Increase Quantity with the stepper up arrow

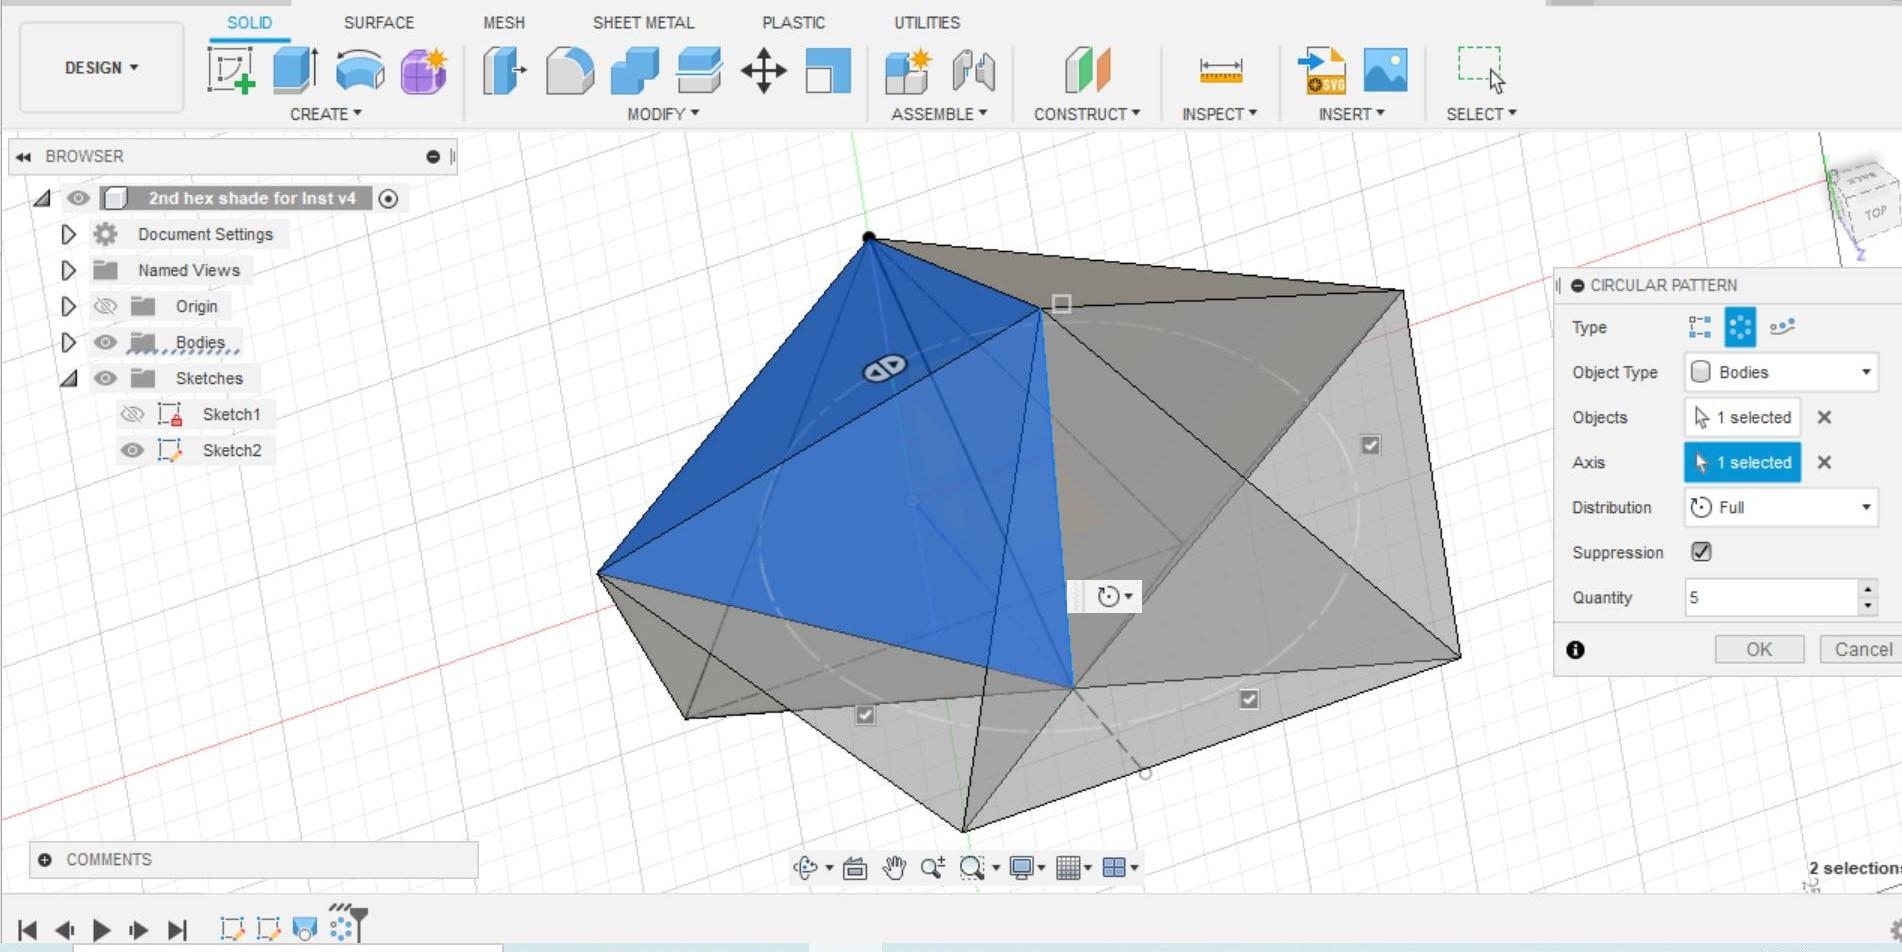click(x=1868, y=591)
